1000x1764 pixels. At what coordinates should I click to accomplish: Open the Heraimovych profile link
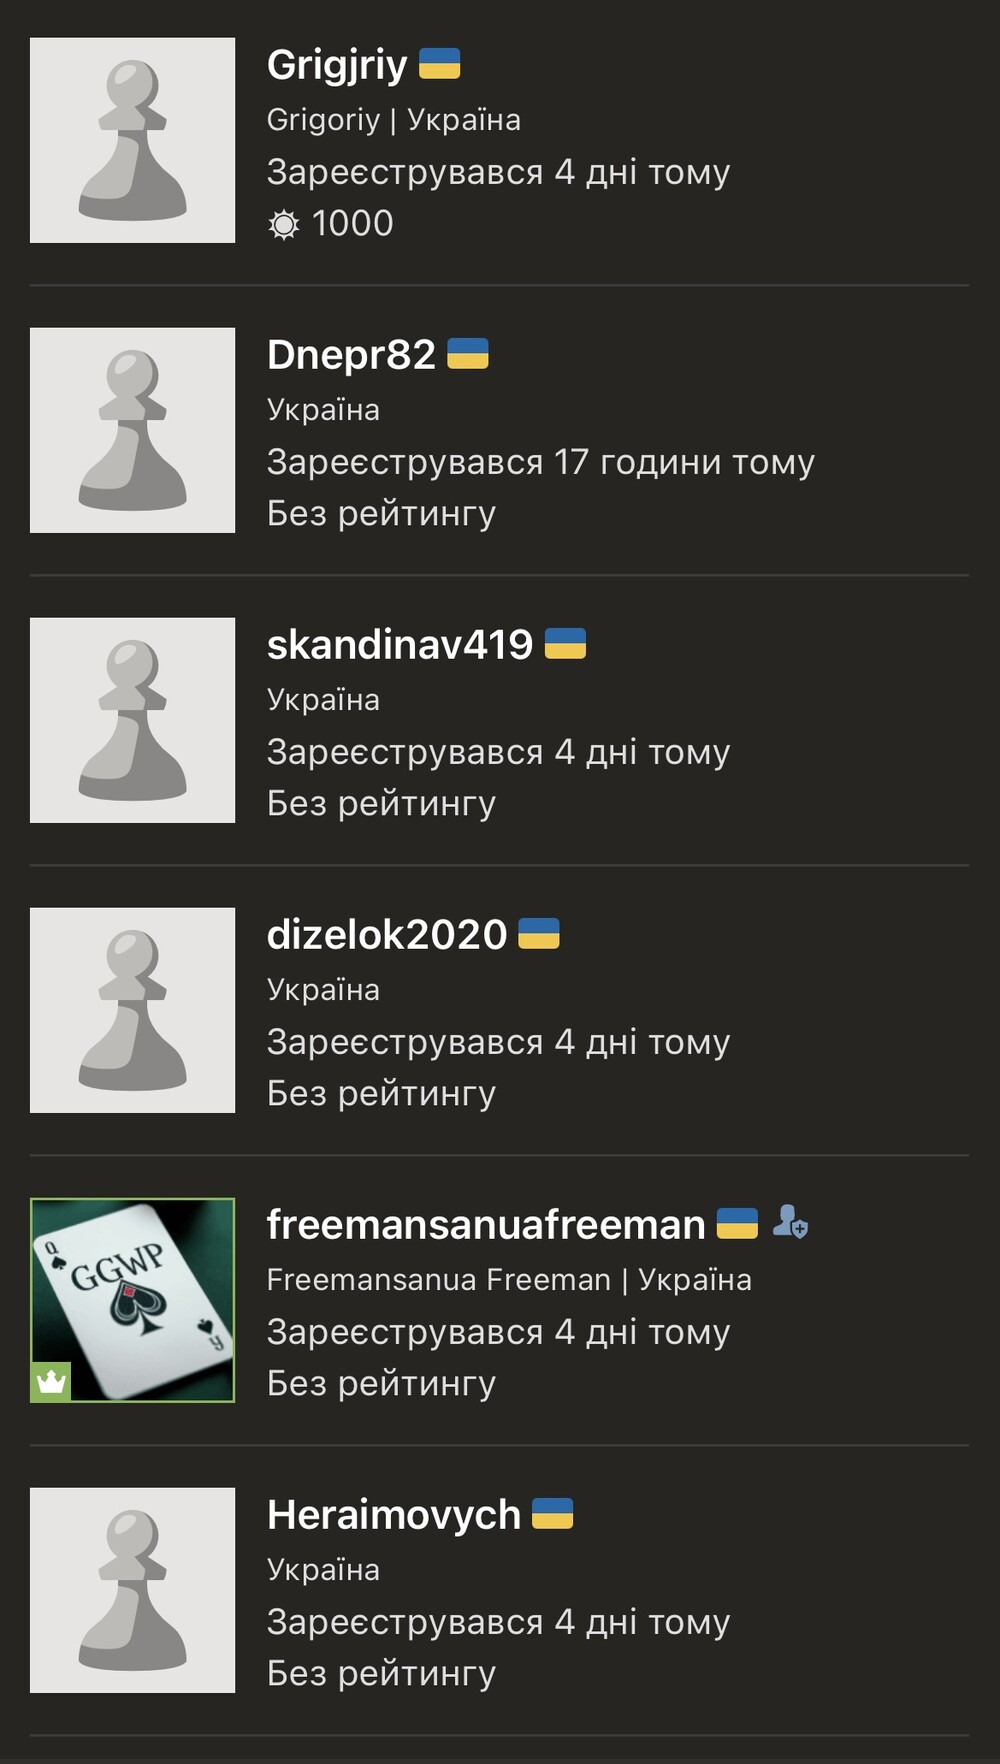pos(394,1516)
